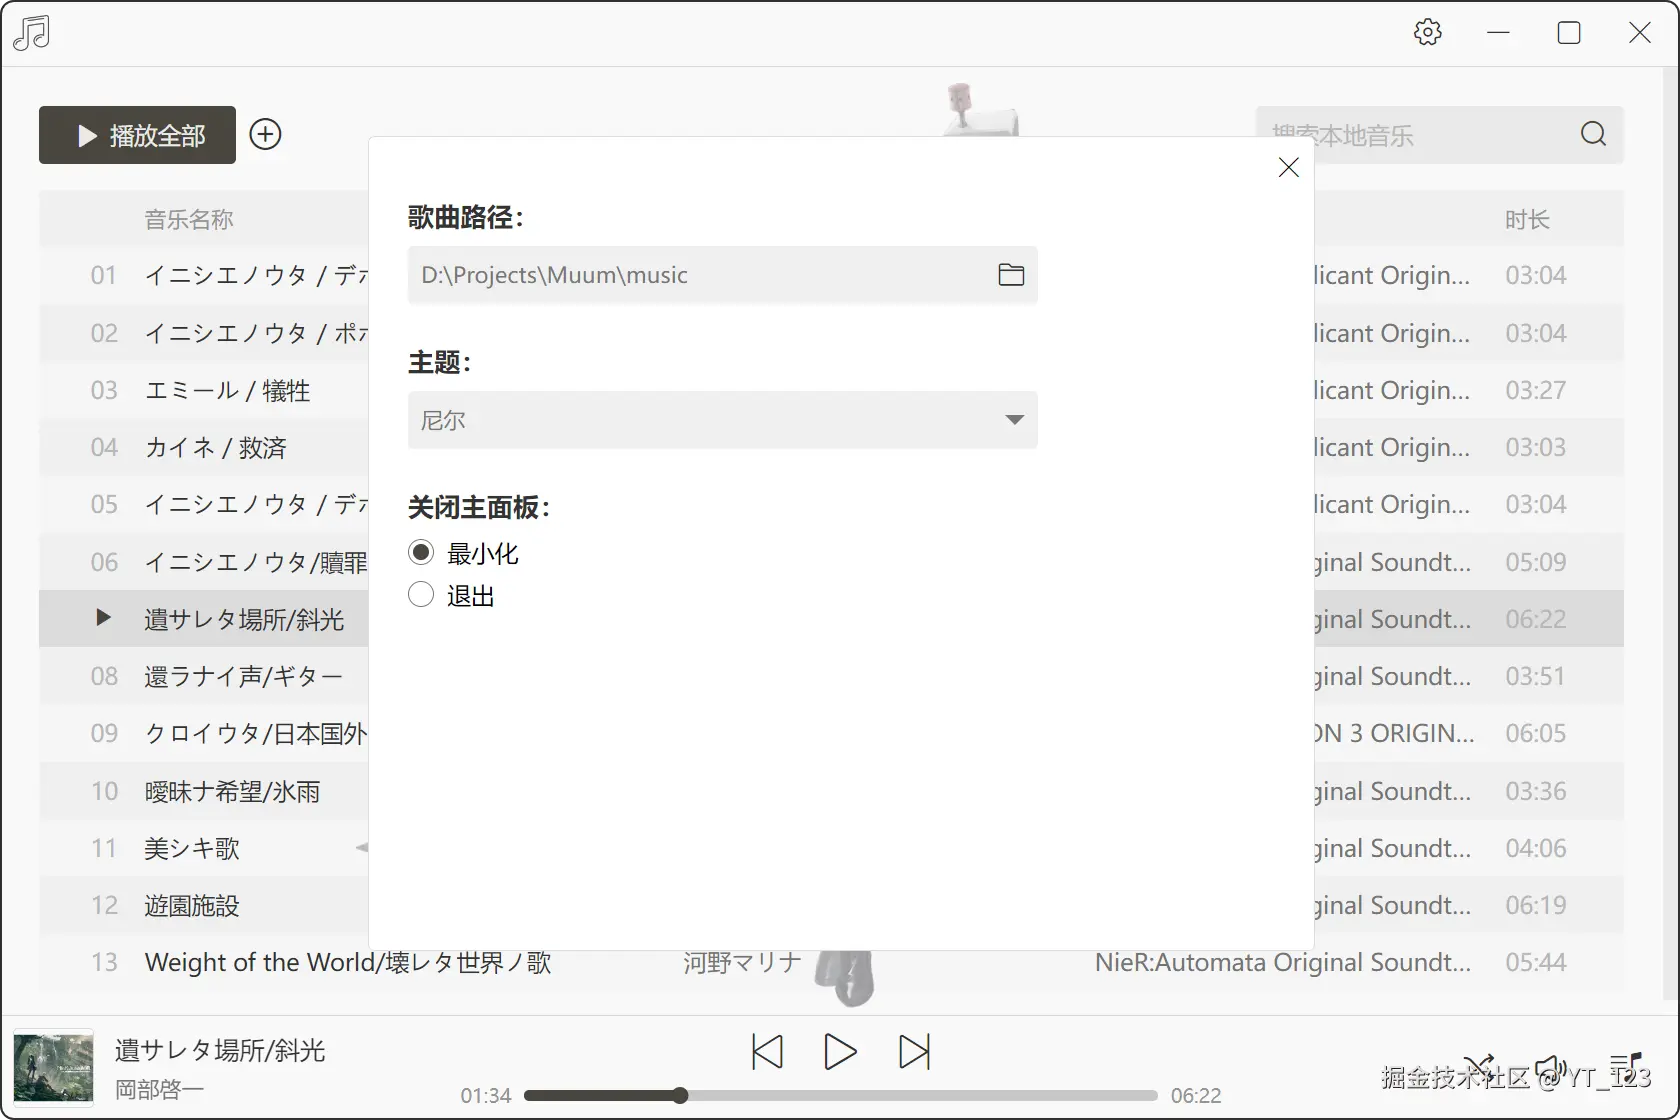This screenshot has width=1680, height=1120.
Task: Select the 退出 radio option
Action: pyautogui.click(x=421, y=594)
